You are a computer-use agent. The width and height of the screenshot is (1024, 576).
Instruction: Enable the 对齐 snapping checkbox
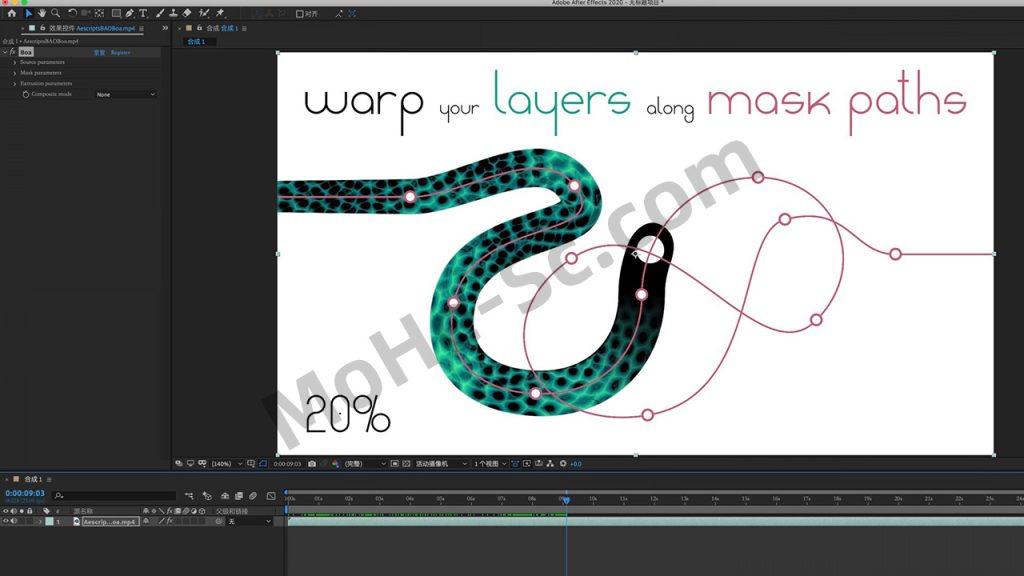pyautogui.click(x=300, y=14)
